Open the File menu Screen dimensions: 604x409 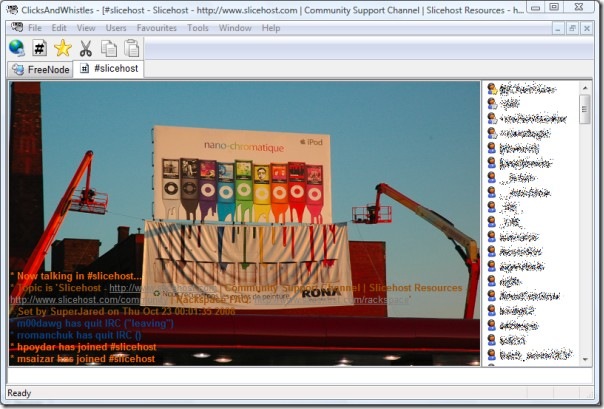point(35,28)
